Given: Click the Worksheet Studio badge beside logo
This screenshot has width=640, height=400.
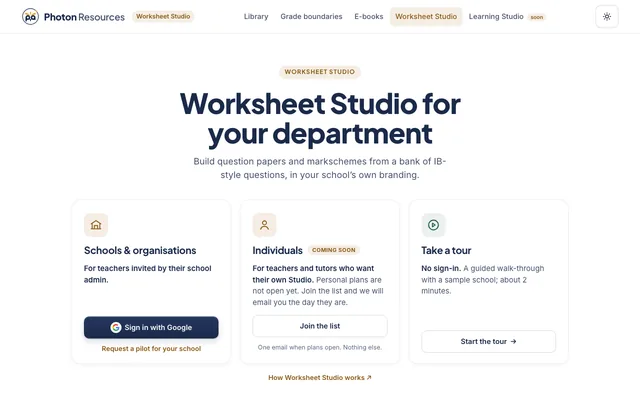Looking at the screenshot, I should pyautogui.click(x=163, y=16).
